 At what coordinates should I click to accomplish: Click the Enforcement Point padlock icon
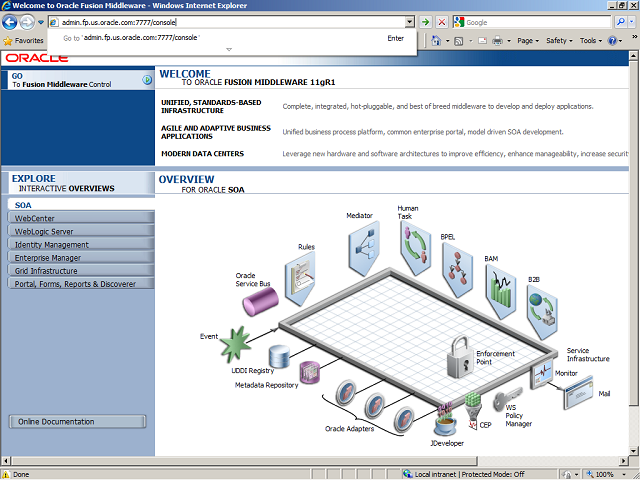[461, 356]
